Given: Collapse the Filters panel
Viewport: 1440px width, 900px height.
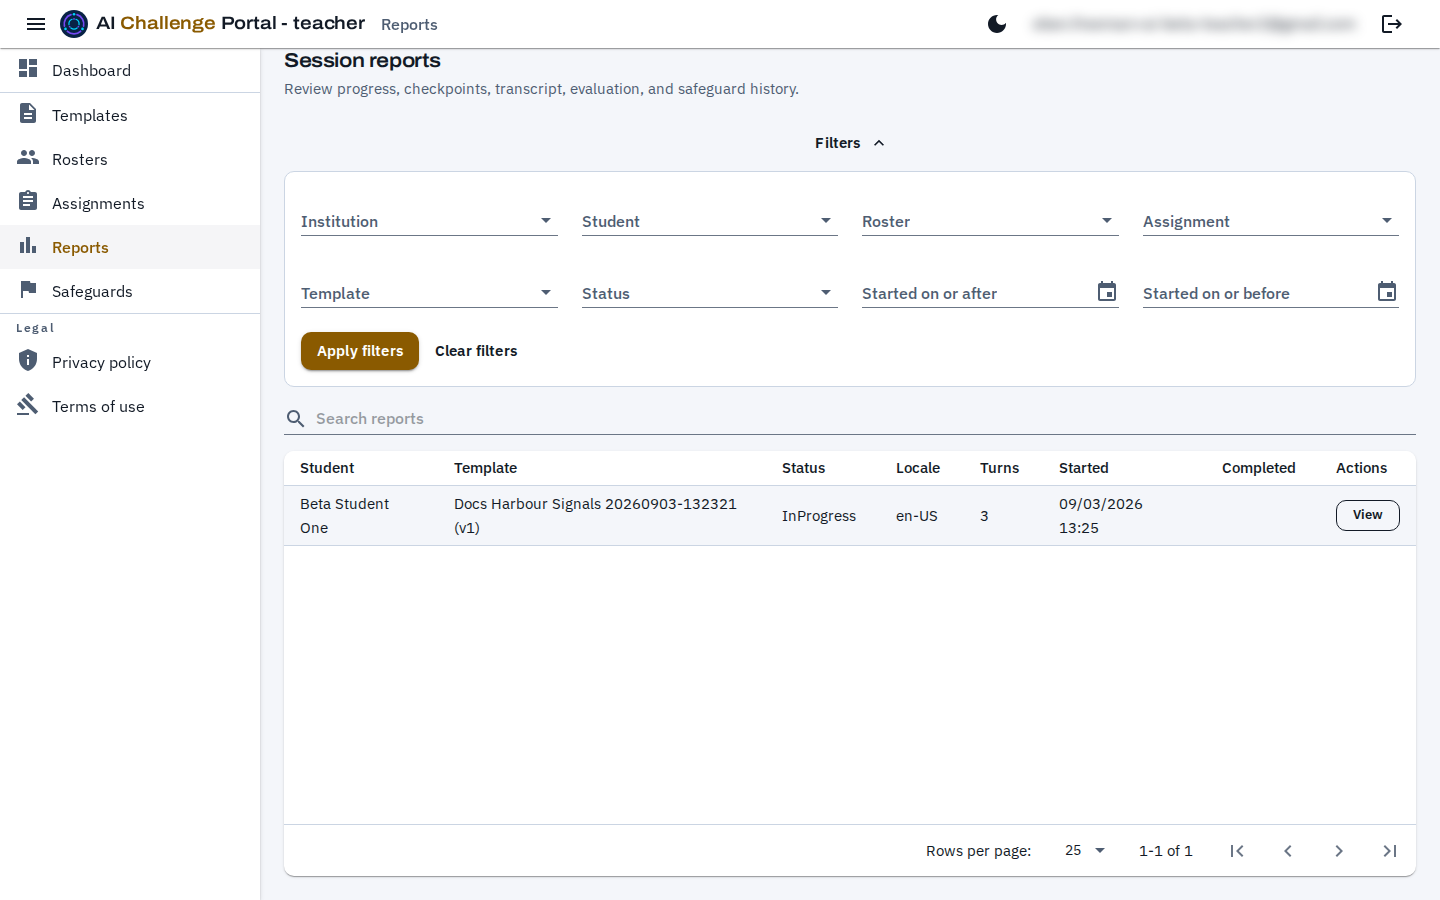Looking at the screenshot, I should pos(850,143).
